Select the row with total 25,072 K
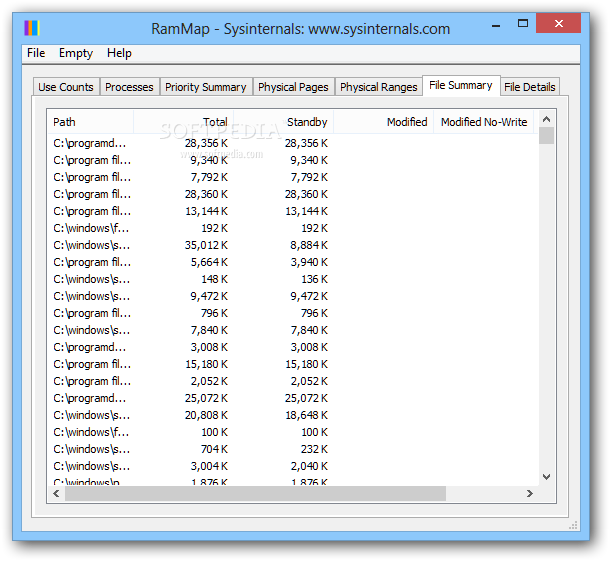Image resolution: width=610 pixels, height=561 pixels. (293, 398)
